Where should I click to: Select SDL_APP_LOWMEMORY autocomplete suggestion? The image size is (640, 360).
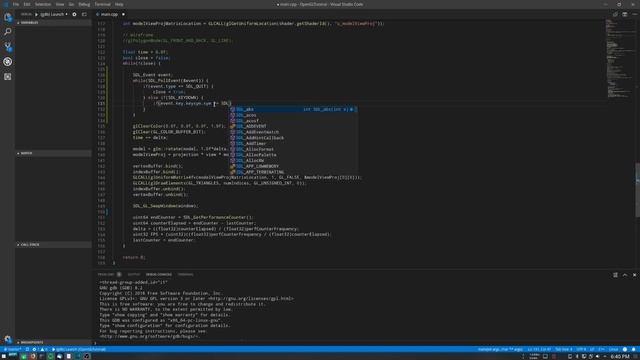293,167
